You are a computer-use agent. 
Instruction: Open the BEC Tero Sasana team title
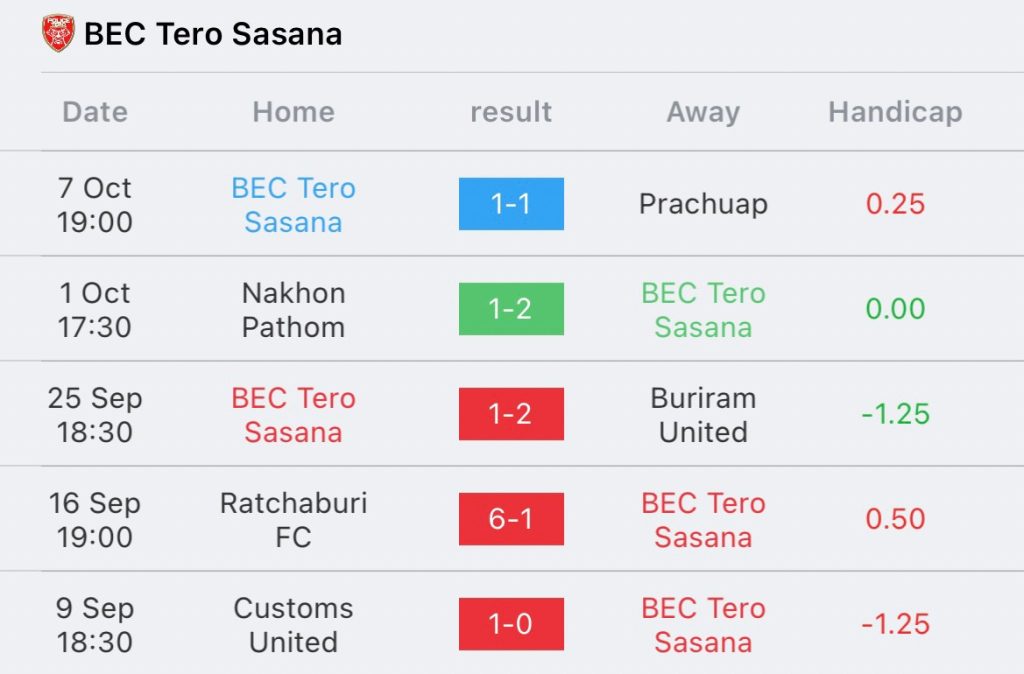pyautogui.click(x=213, y=34)
